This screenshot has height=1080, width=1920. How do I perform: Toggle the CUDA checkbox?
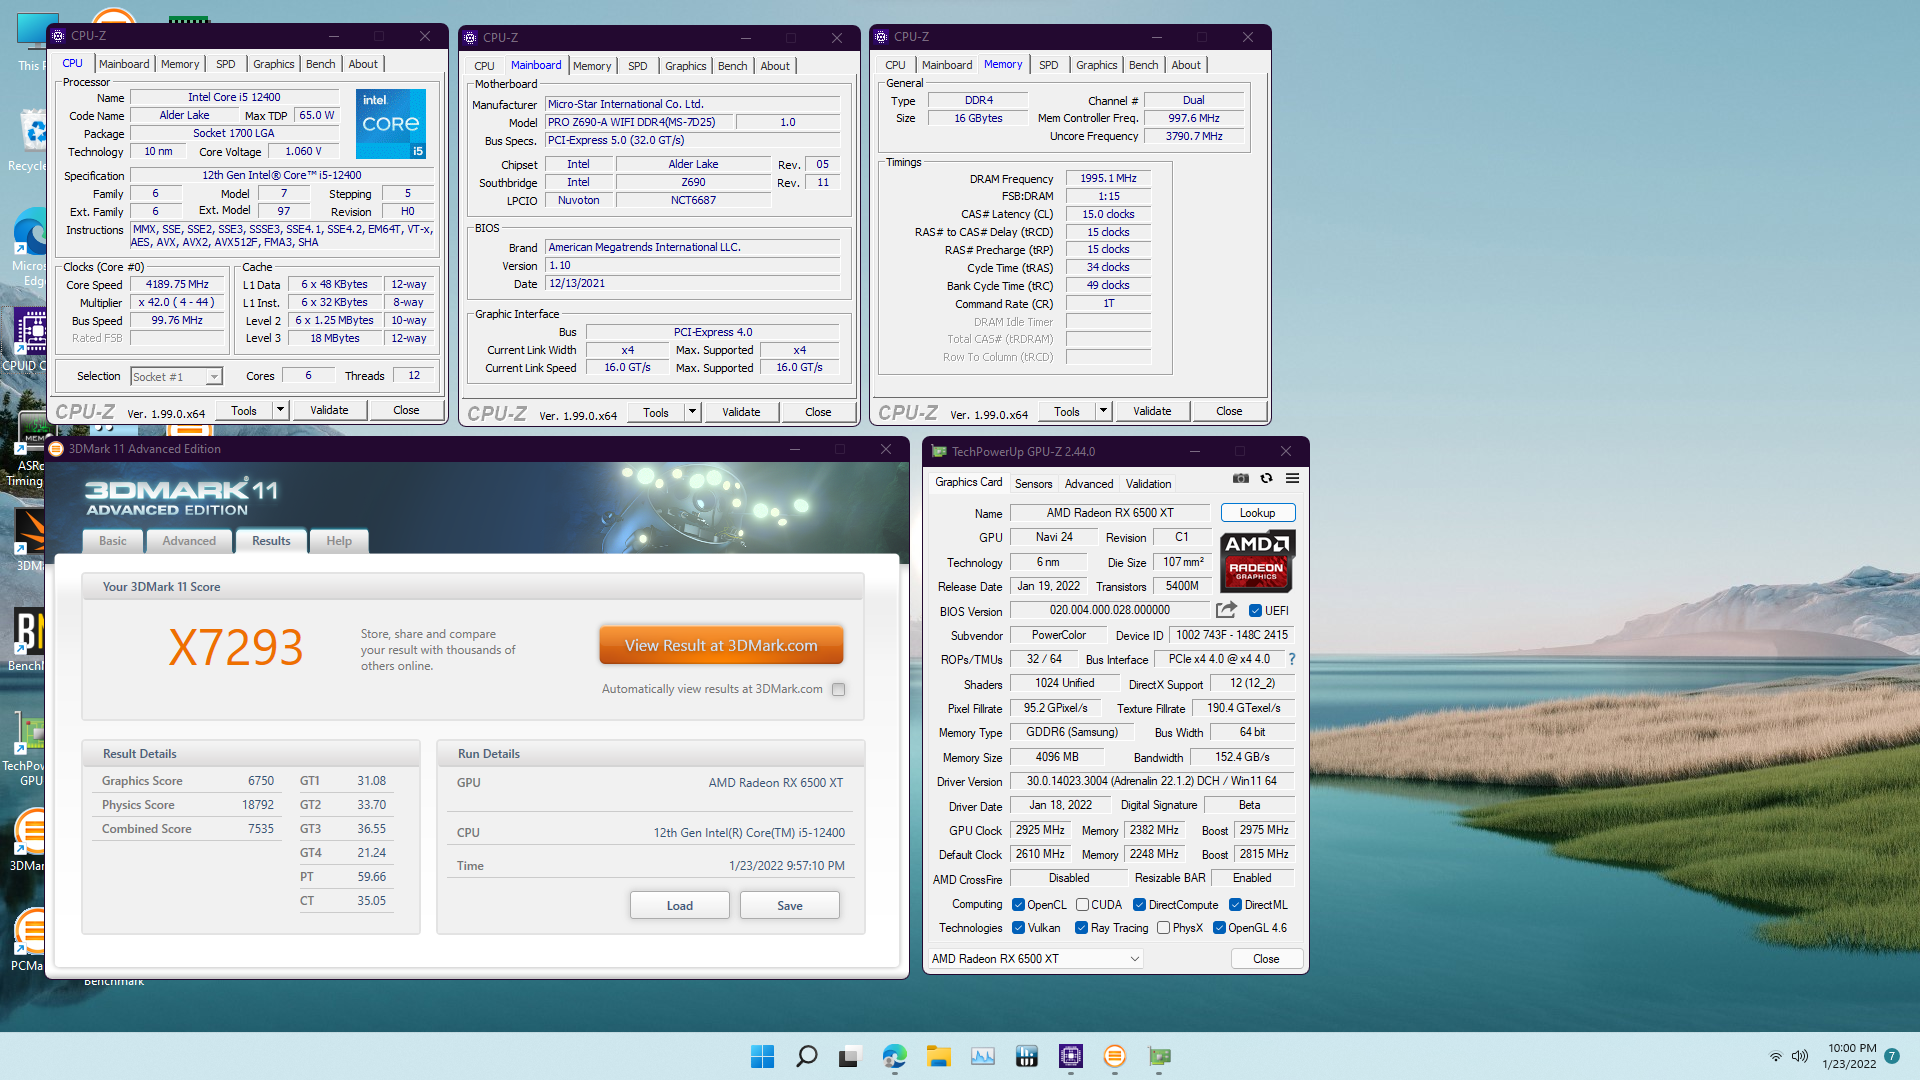pyautogui.click(x=1082, y=905)
